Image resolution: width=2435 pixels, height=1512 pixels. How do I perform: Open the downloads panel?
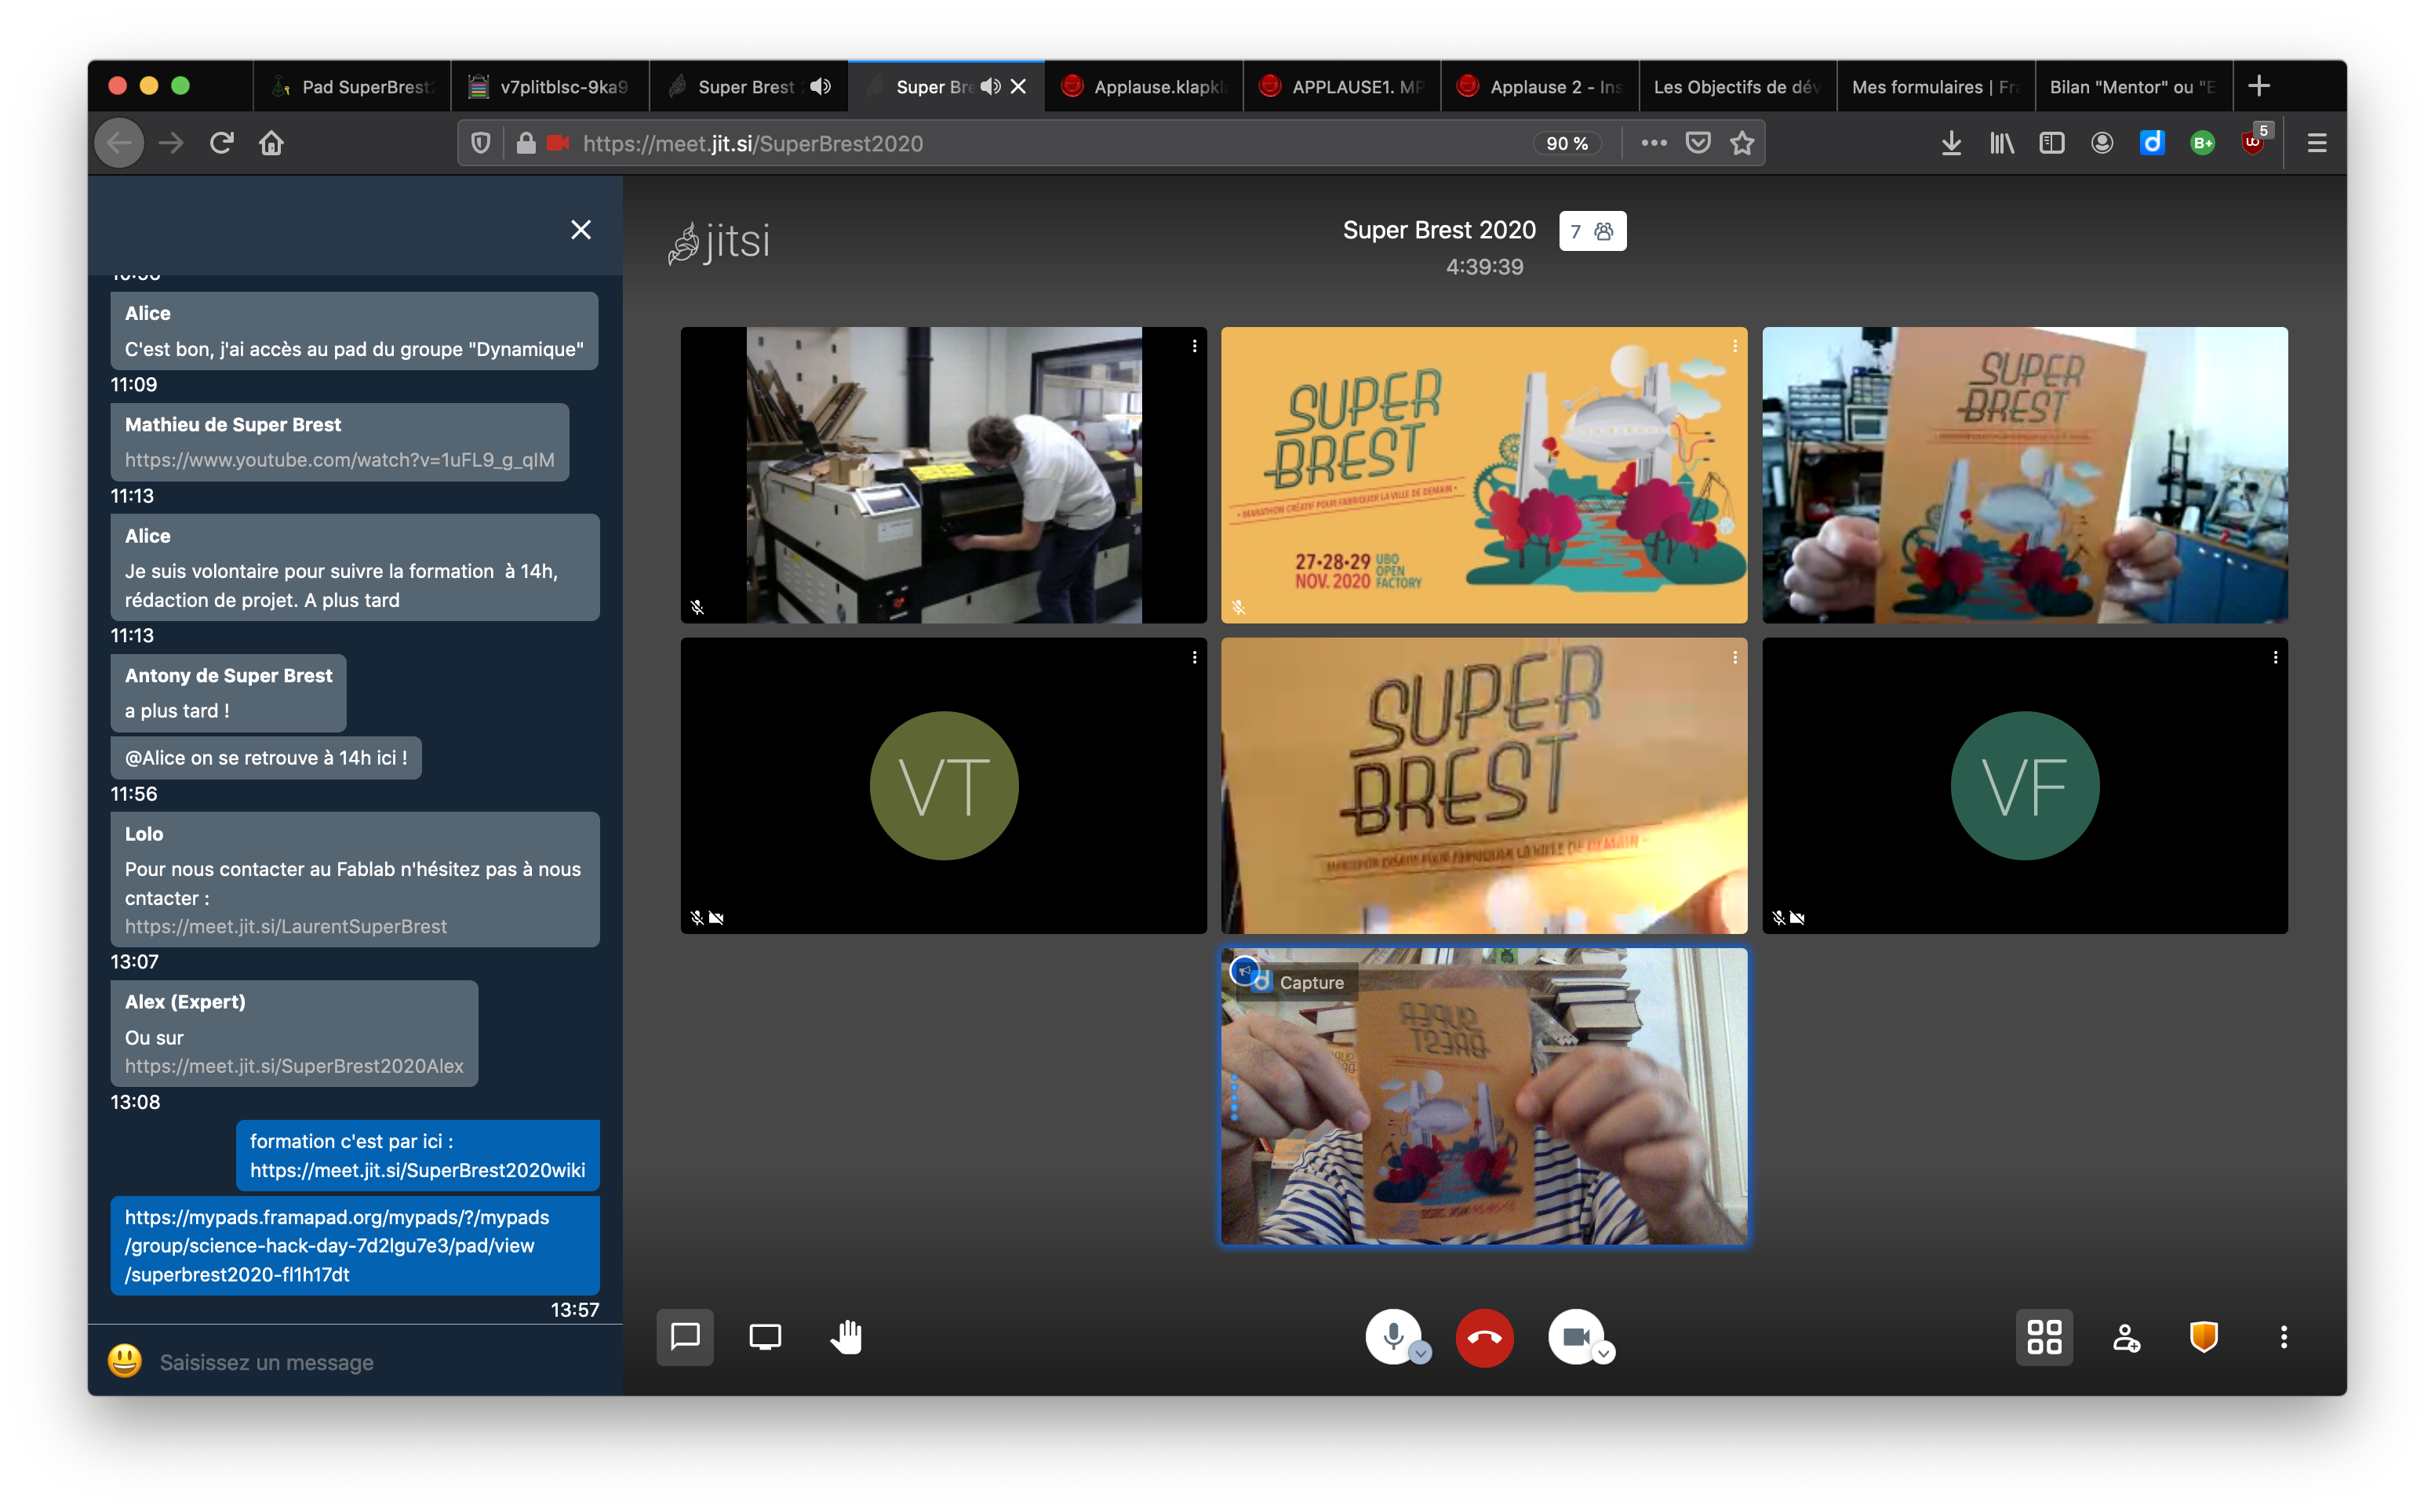point(1951,143)
